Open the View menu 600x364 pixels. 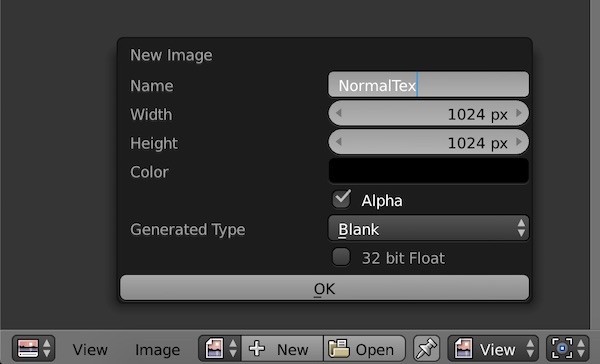[x=90, y=349]
